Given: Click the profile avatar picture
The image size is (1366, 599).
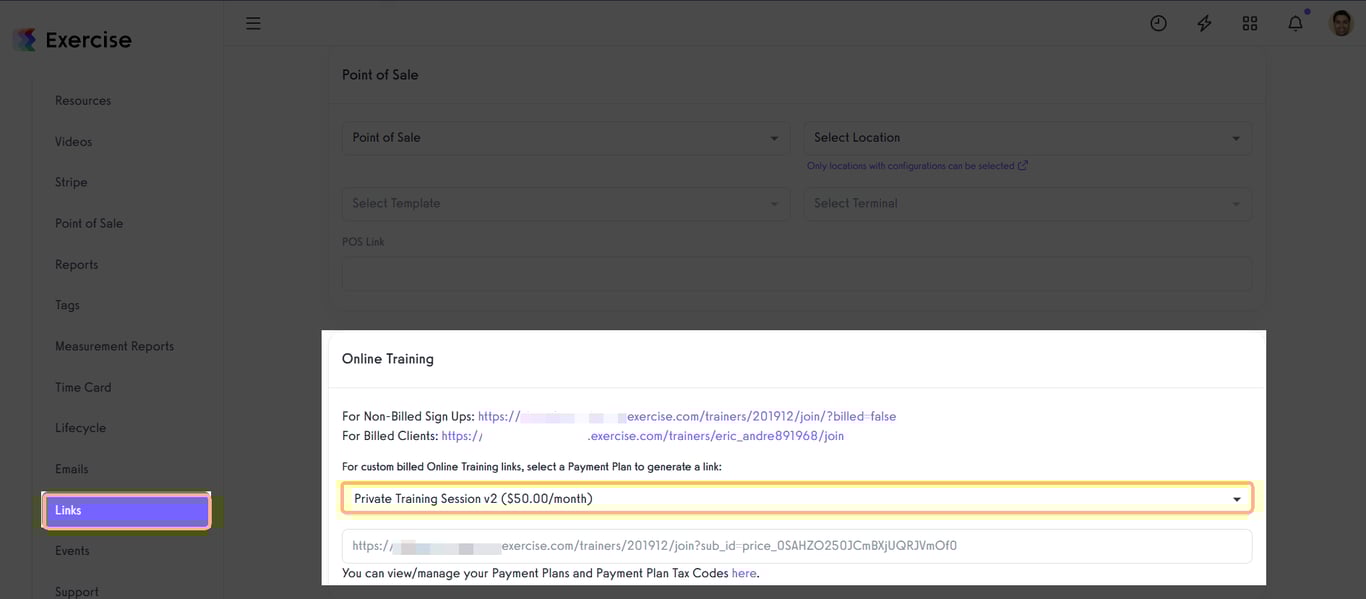Looking at the screenshot, I should pyautogui.click(x=1340, y=22).
